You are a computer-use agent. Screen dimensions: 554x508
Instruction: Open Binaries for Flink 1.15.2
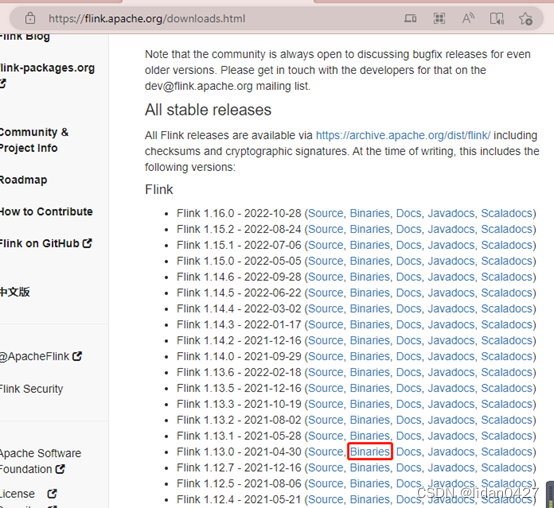(370, 229)
